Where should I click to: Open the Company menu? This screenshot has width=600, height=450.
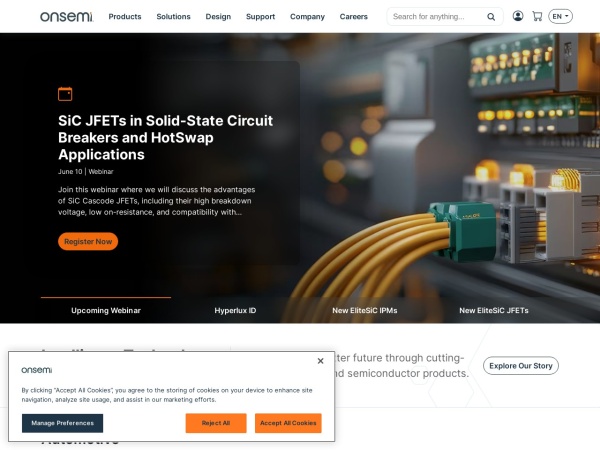307,16
